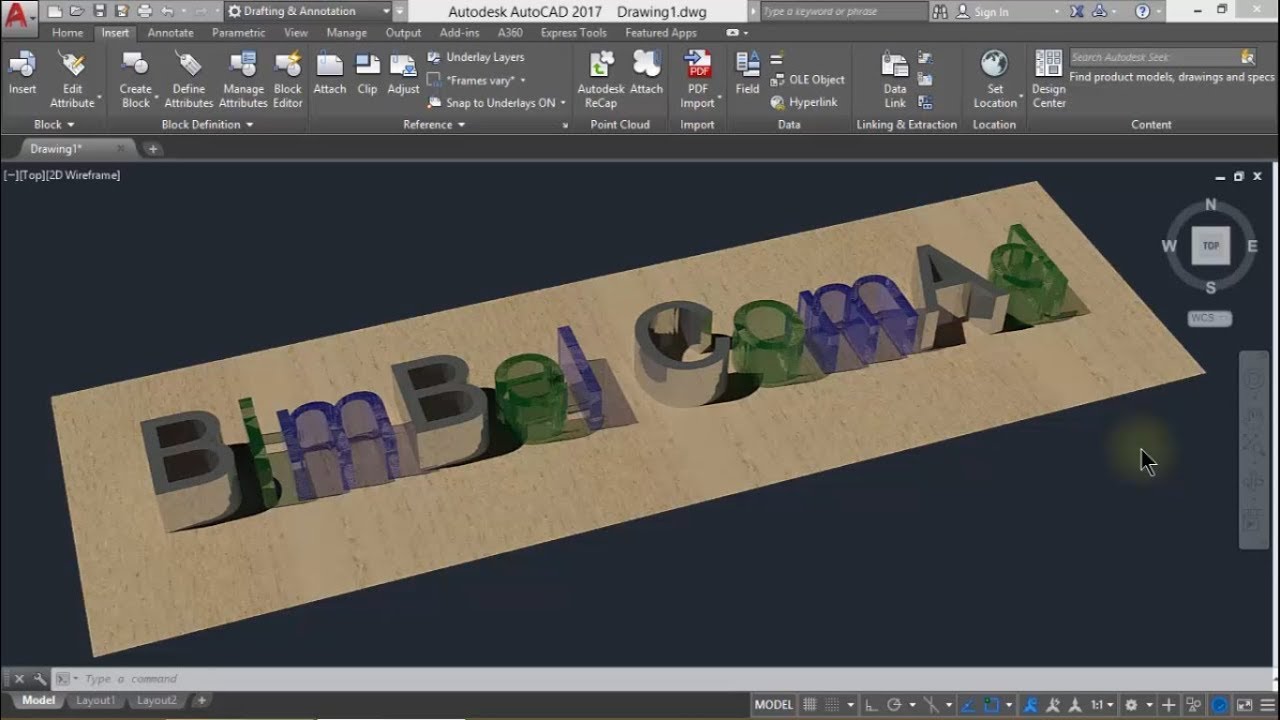Image resolution: width=1280 pixels, height=720 pixels.
Task: Click the Open file quick access icon
Action: [76, 12]
